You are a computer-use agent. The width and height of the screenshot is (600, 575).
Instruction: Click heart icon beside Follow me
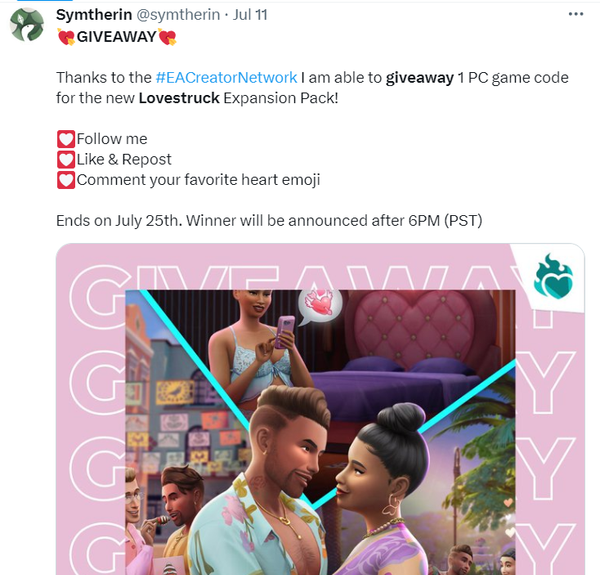click(x=66, y=139)
